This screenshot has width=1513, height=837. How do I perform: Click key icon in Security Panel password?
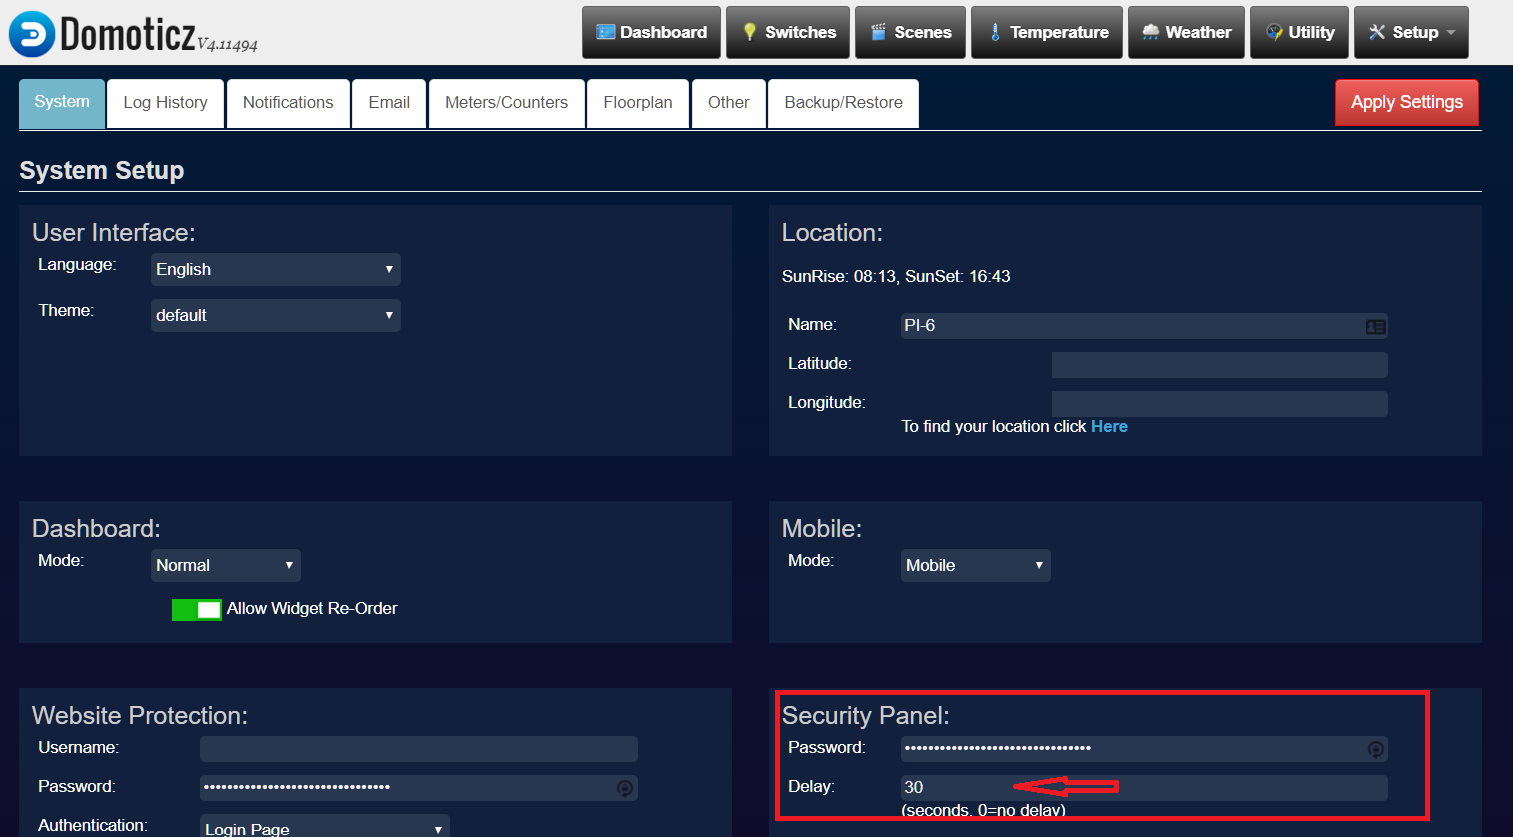[x=1375, y=749]
